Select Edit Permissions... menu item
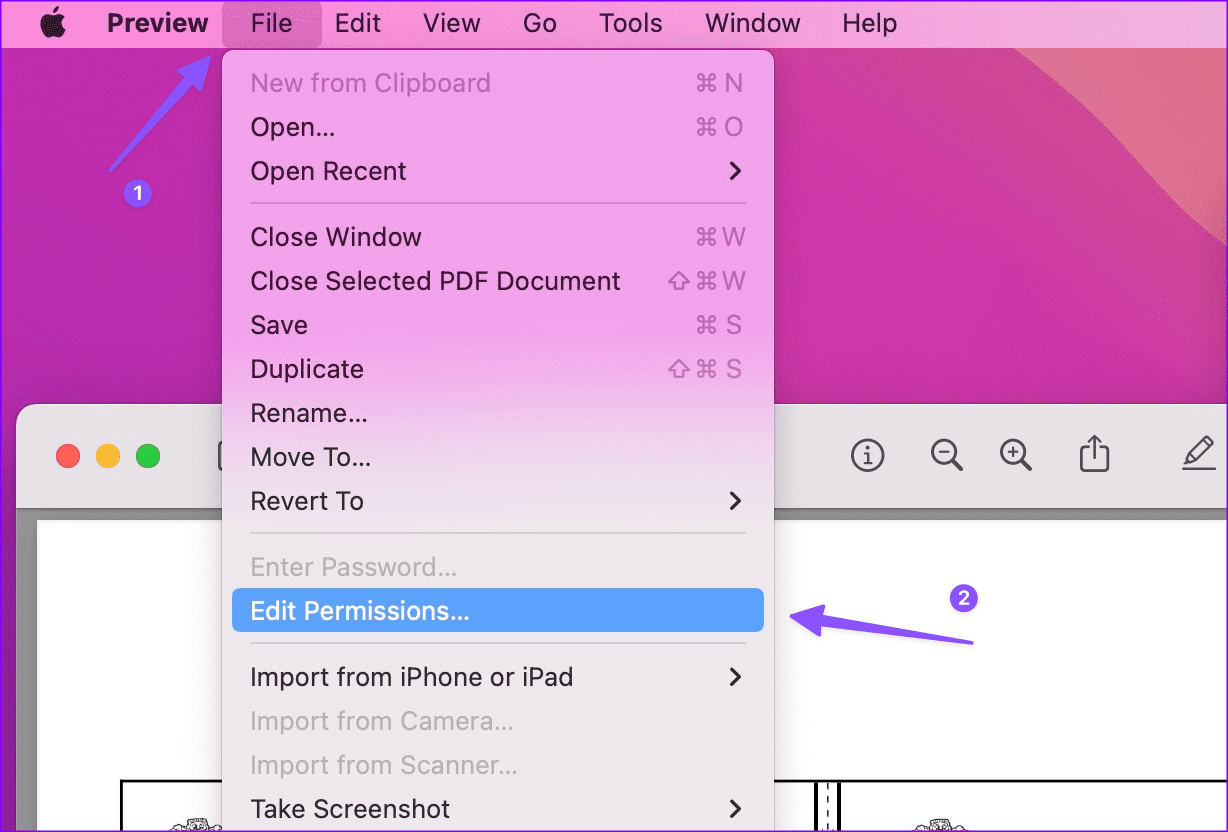Screen dimensions: 1228x832 pyautogui.click(x=498, y=611)
